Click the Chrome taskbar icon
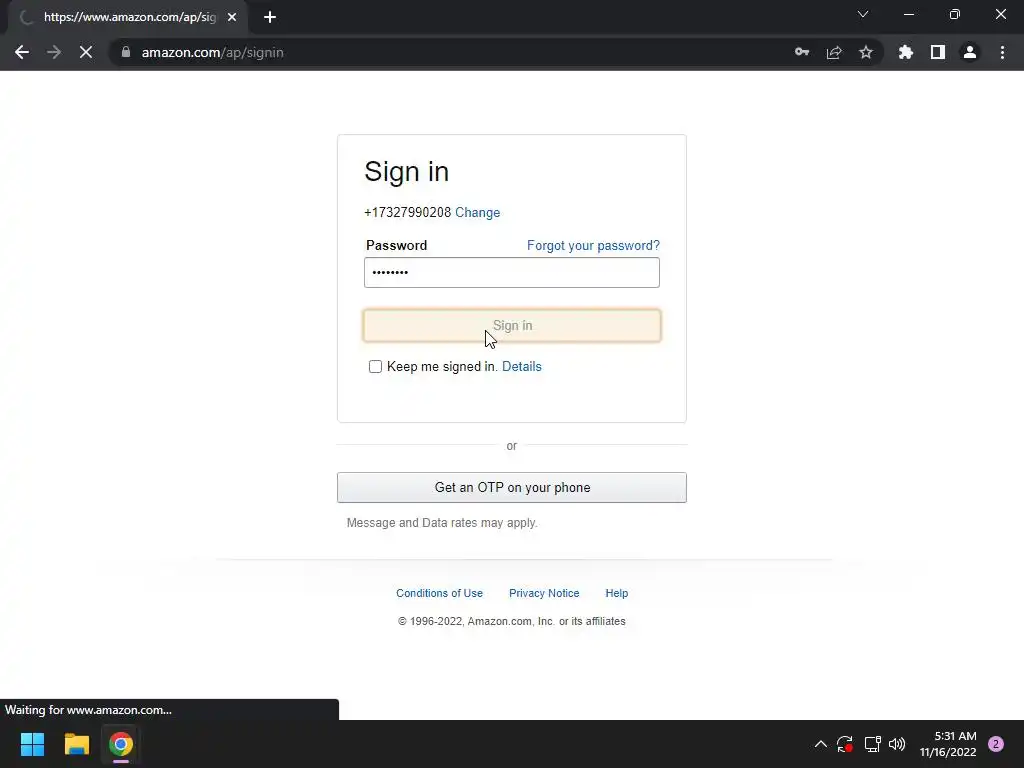 click(x=121, y=744)
